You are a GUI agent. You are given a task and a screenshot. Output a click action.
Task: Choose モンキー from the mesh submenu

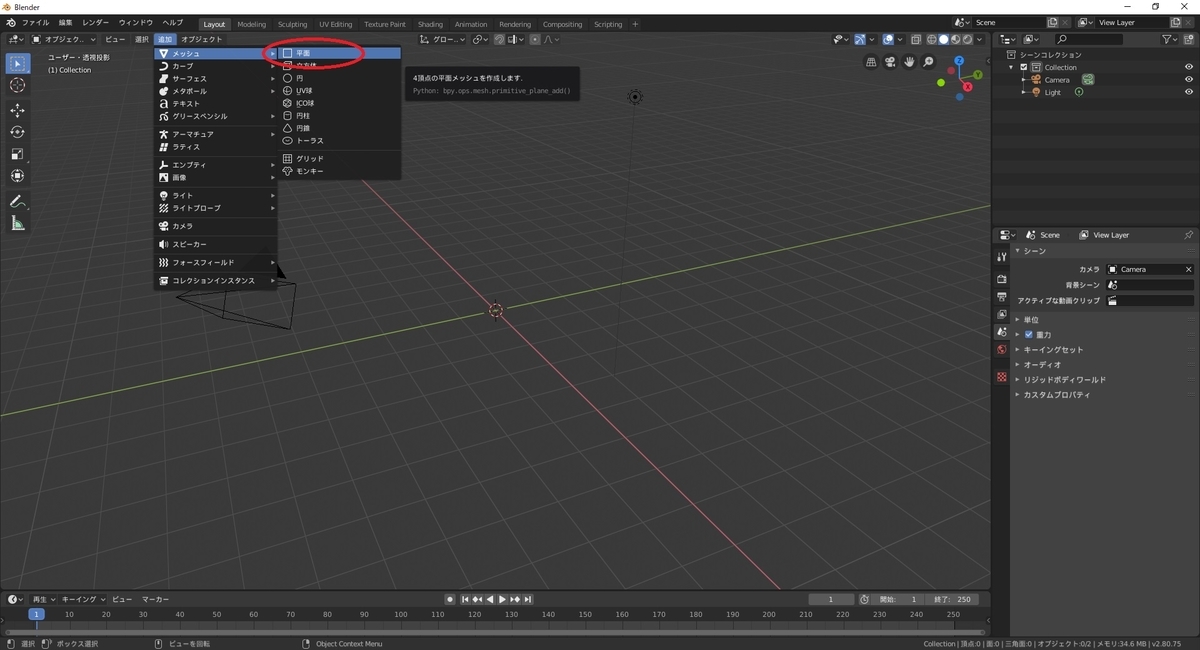point(339,171)
